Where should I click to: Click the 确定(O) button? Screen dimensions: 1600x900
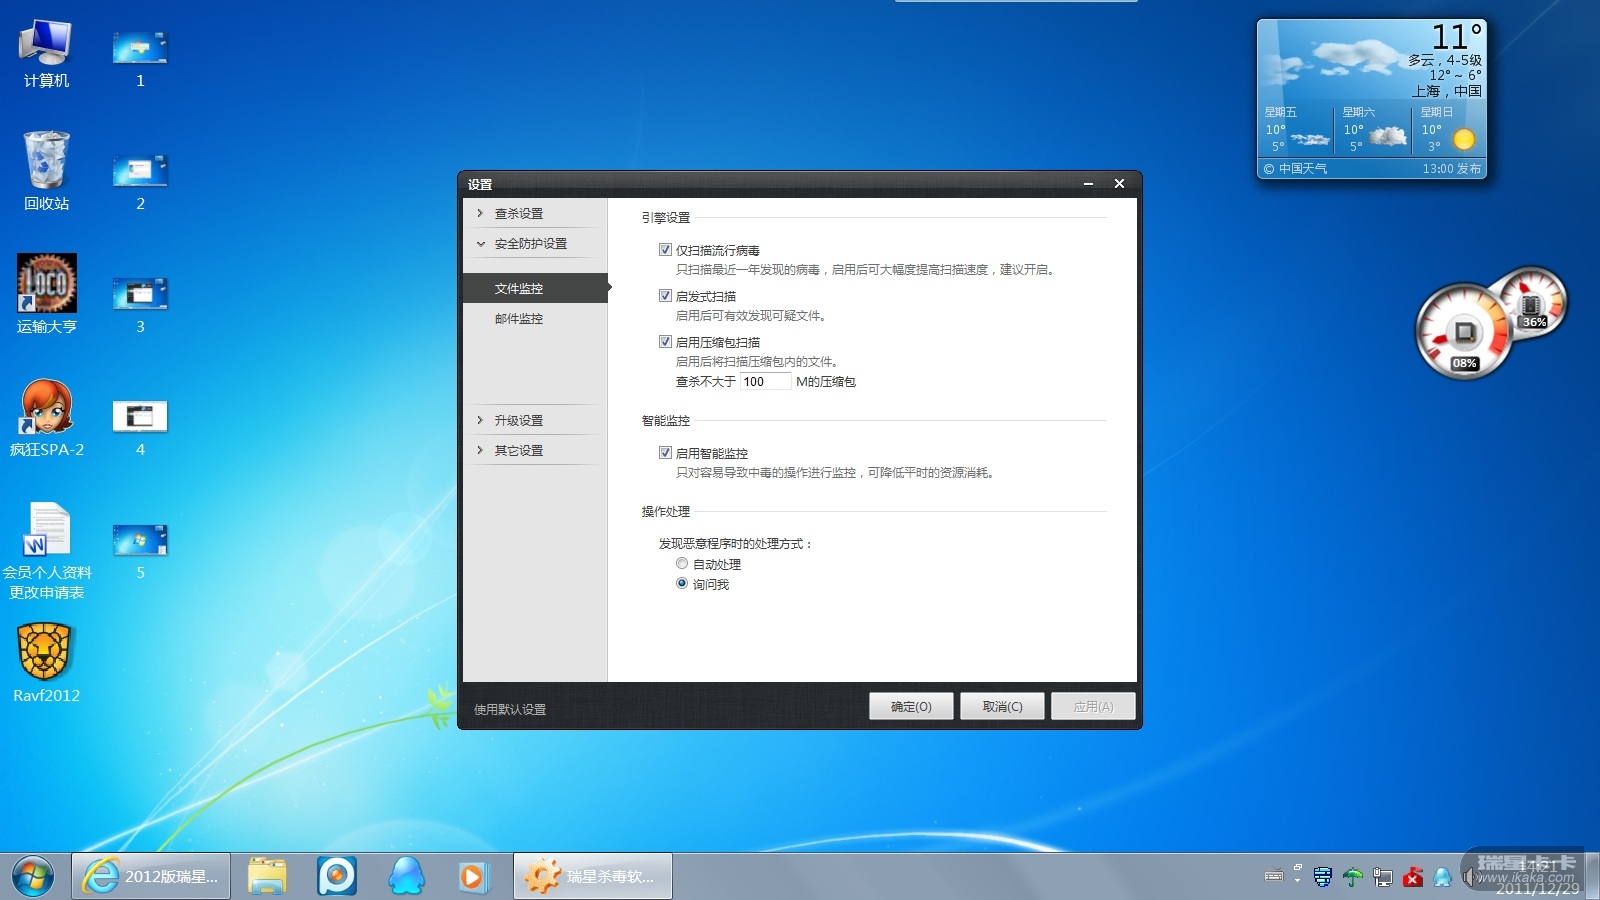(911, 707)
